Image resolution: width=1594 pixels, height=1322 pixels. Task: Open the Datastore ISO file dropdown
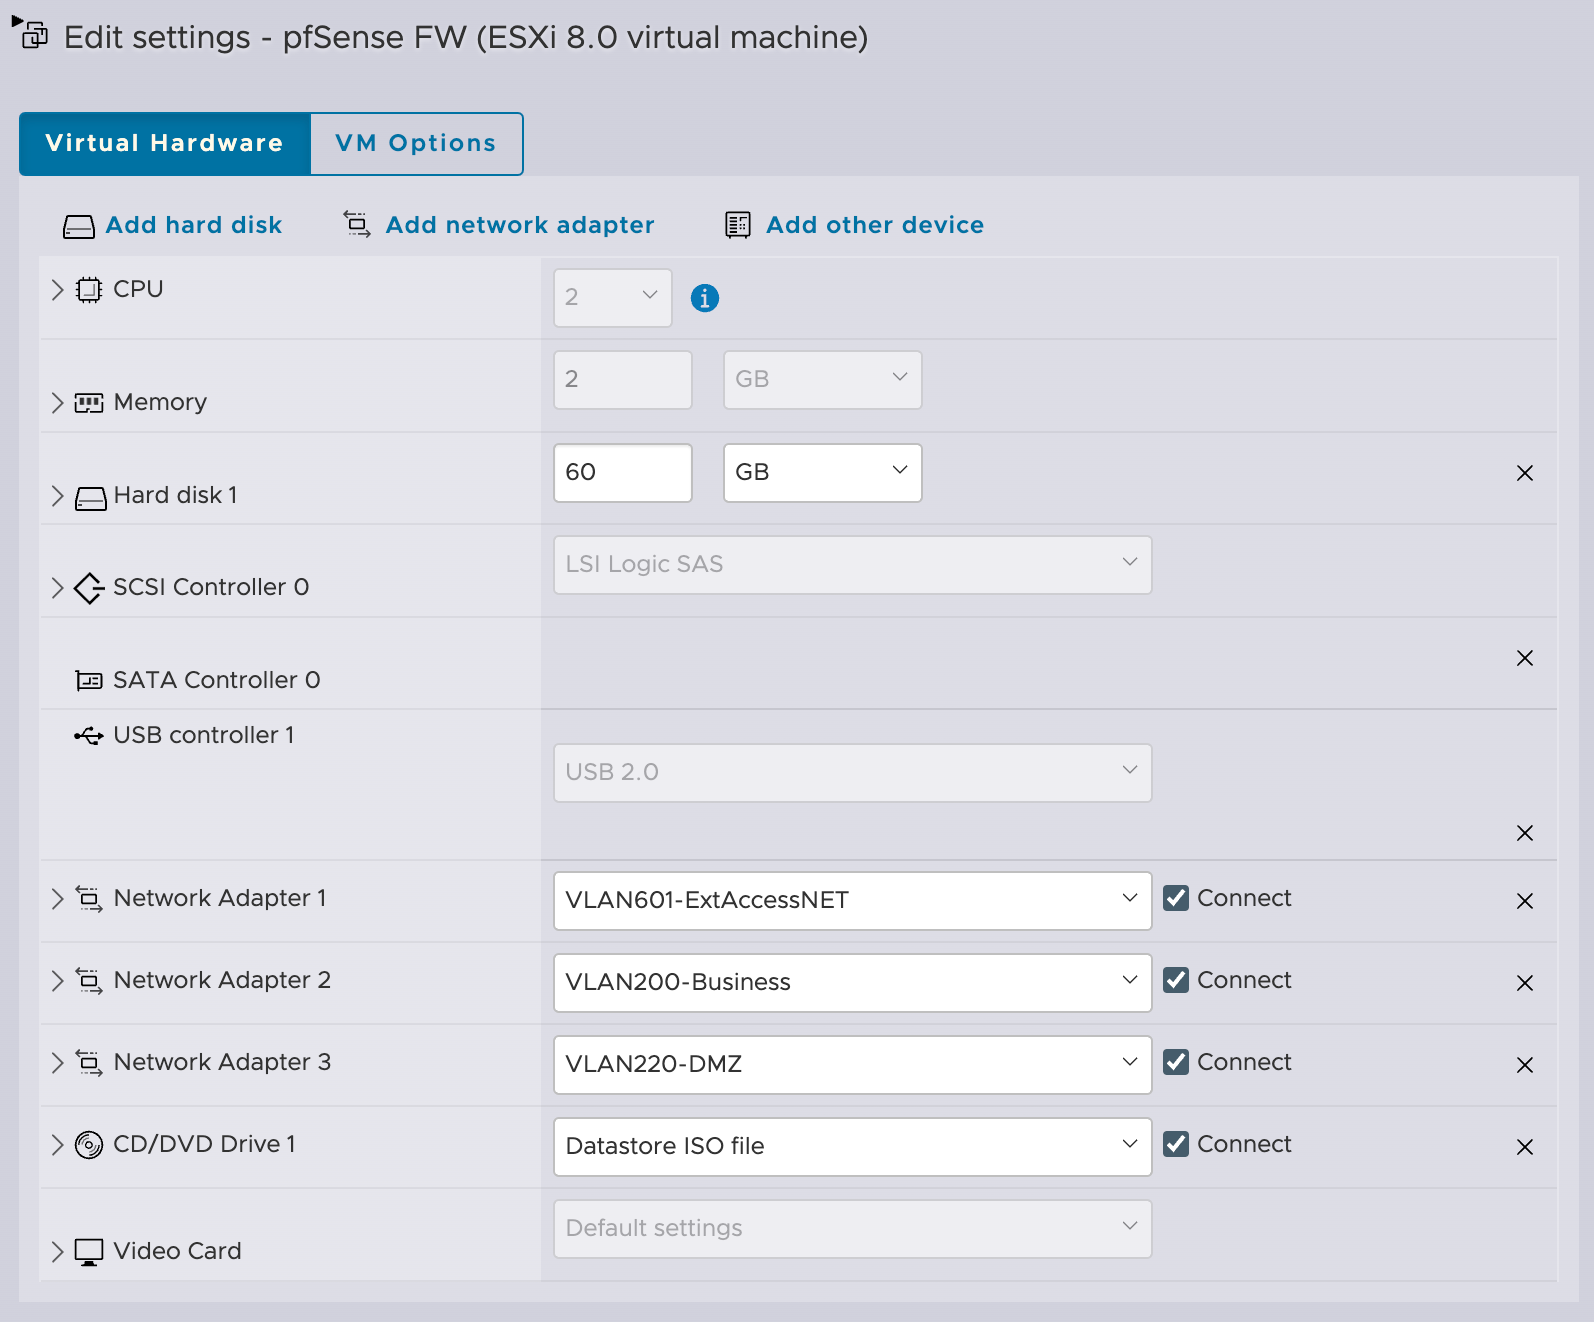853,1147
